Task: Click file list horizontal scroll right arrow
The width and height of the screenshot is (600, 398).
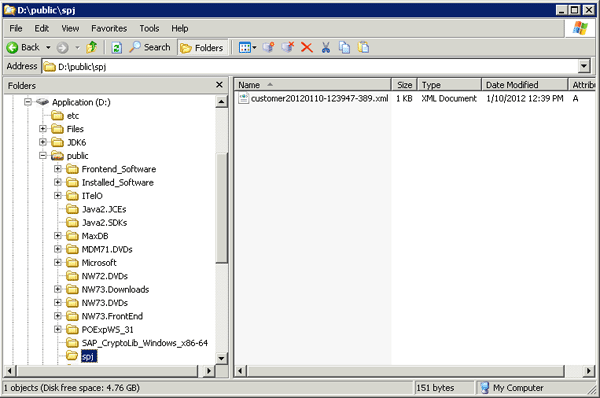Action: [x=588, y=370]
